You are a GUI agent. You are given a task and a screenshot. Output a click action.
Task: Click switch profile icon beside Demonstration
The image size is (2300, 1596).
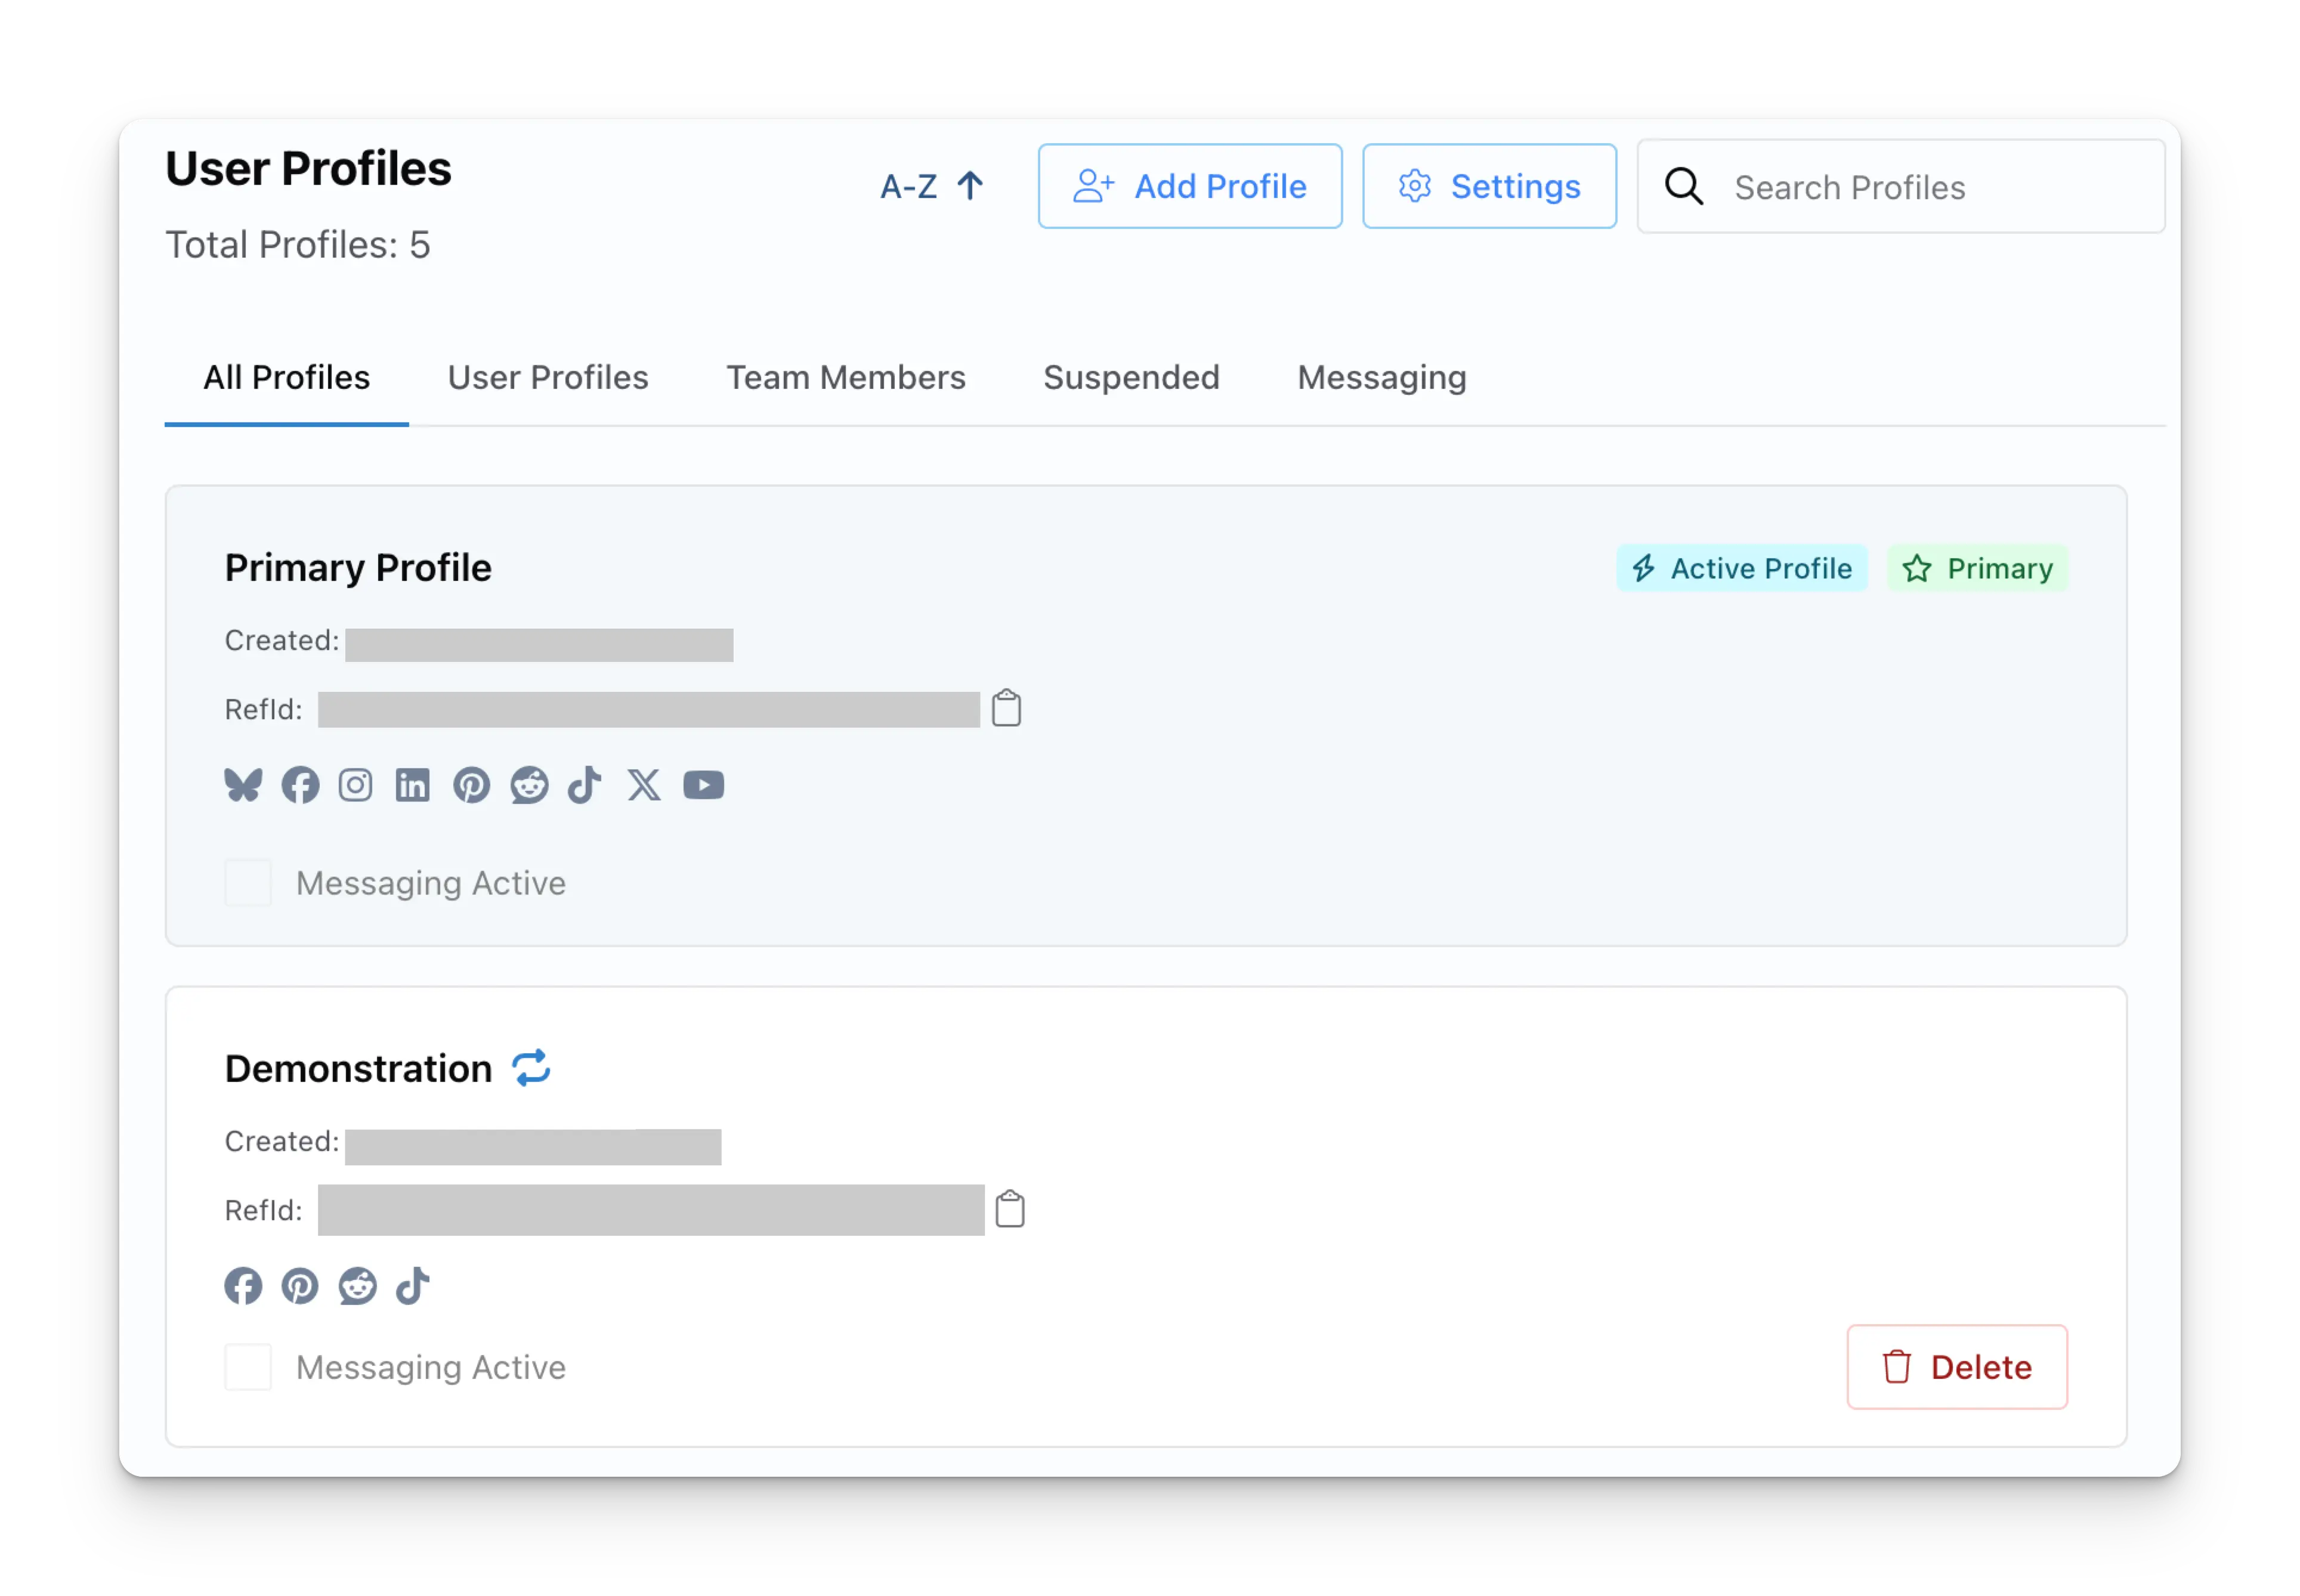pos(531,1068)
